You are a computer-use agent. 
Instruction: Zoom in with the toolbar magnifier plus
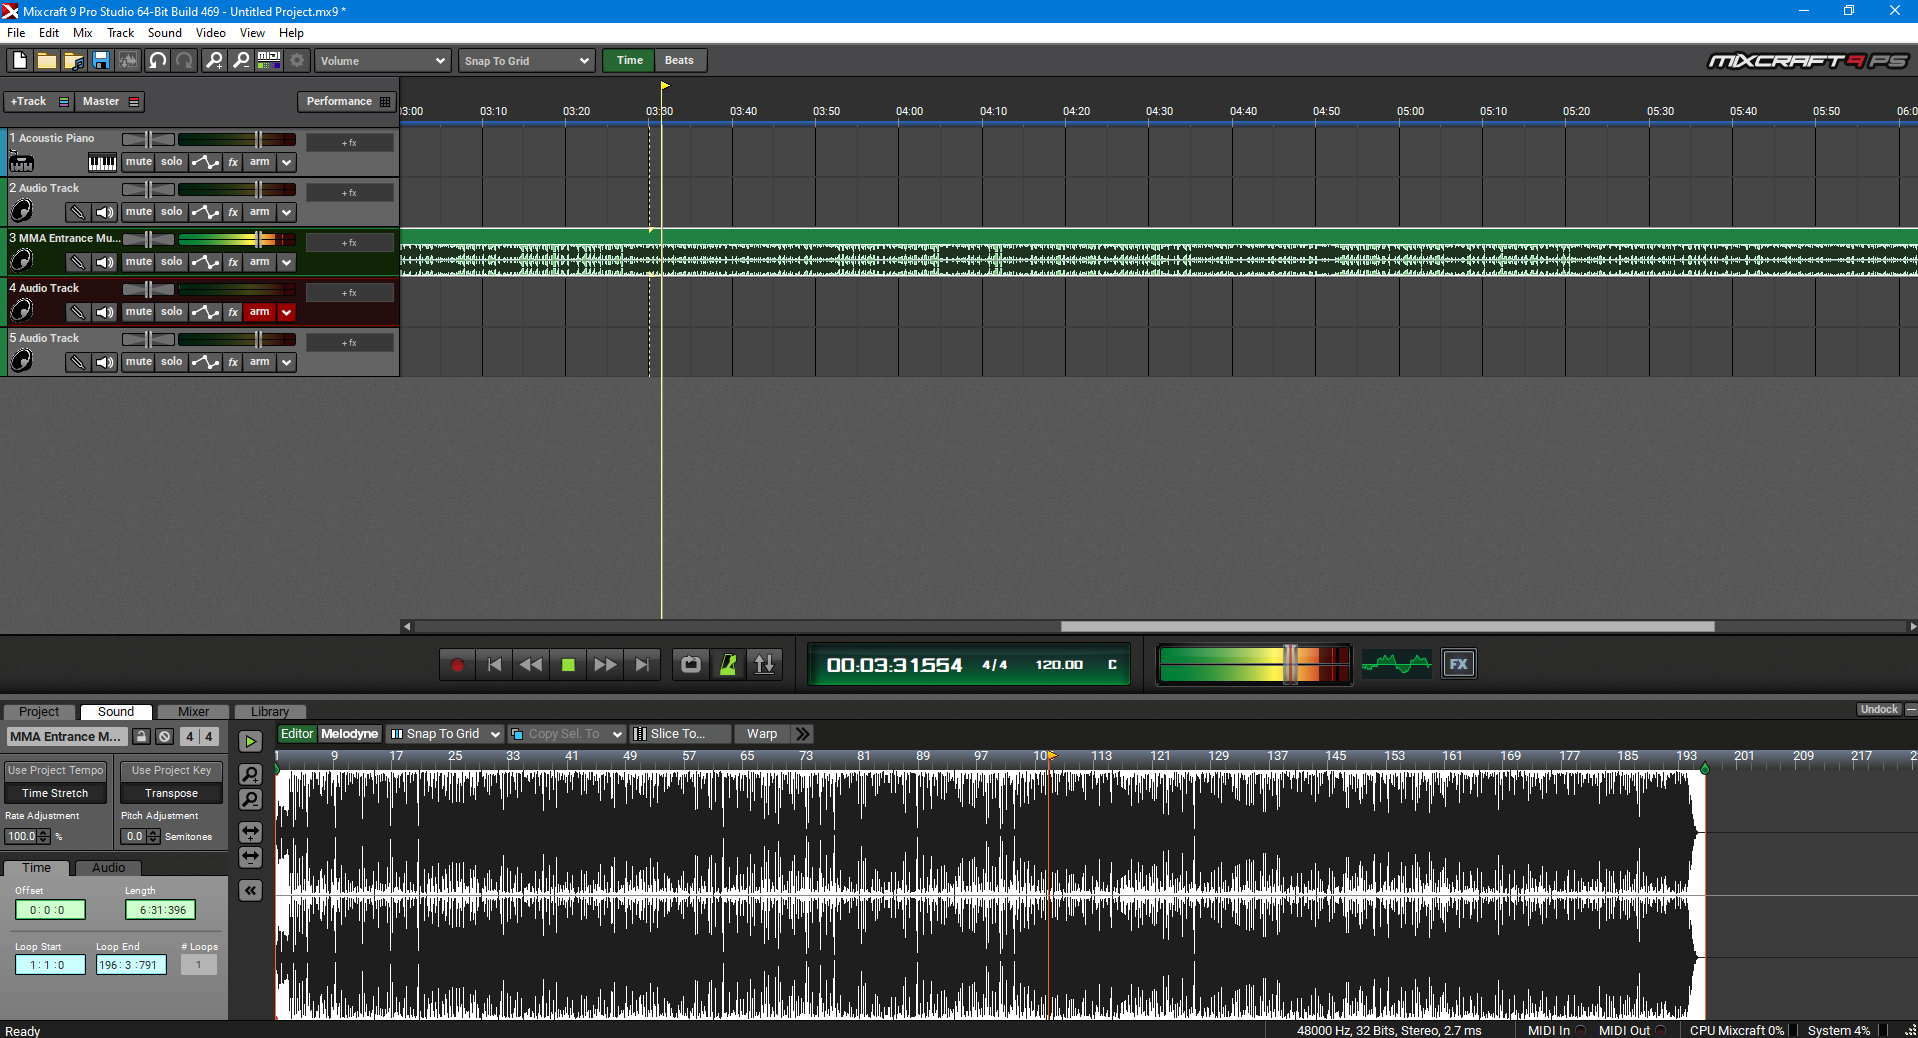[214, 61]
